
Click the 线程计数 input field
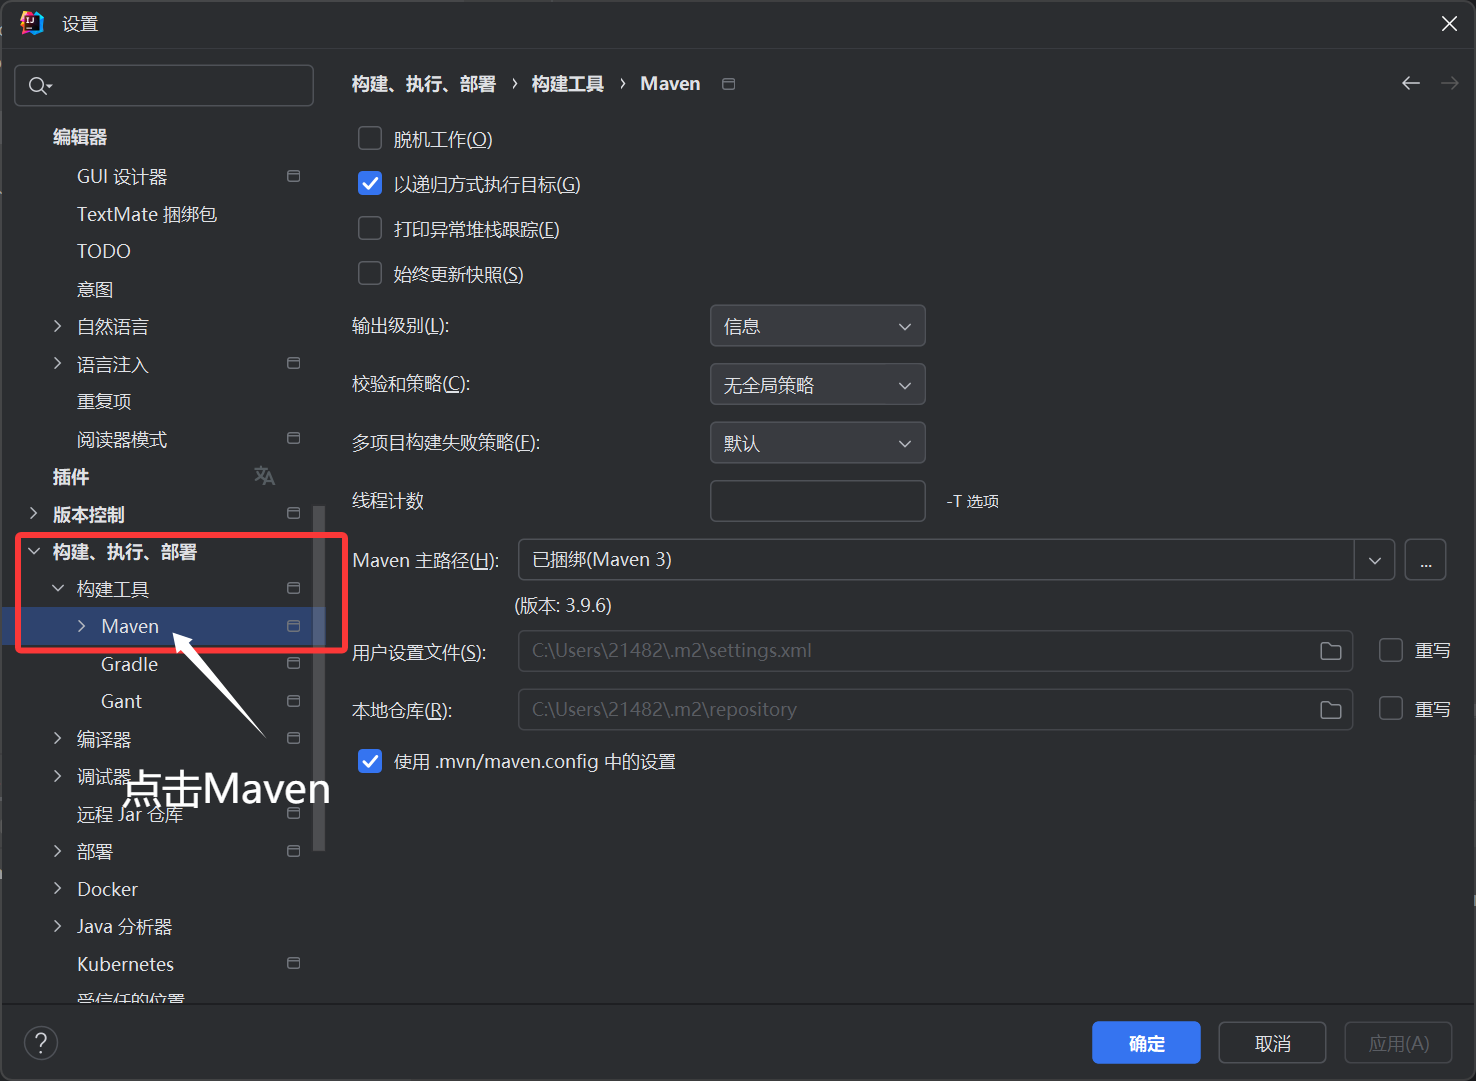click(x=817, y=501)
